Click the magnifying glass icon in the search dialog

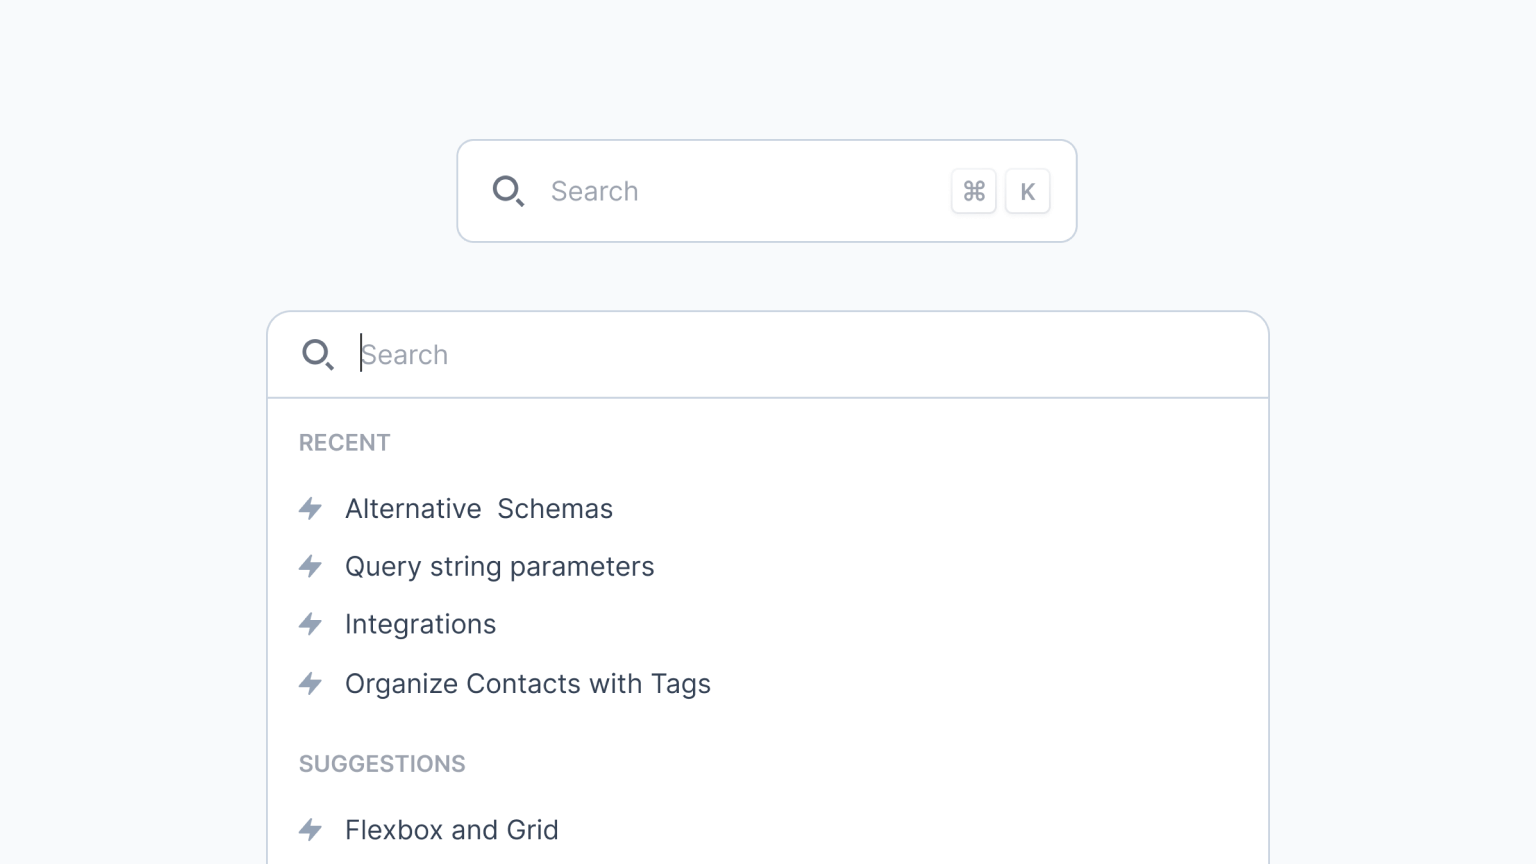318,354
